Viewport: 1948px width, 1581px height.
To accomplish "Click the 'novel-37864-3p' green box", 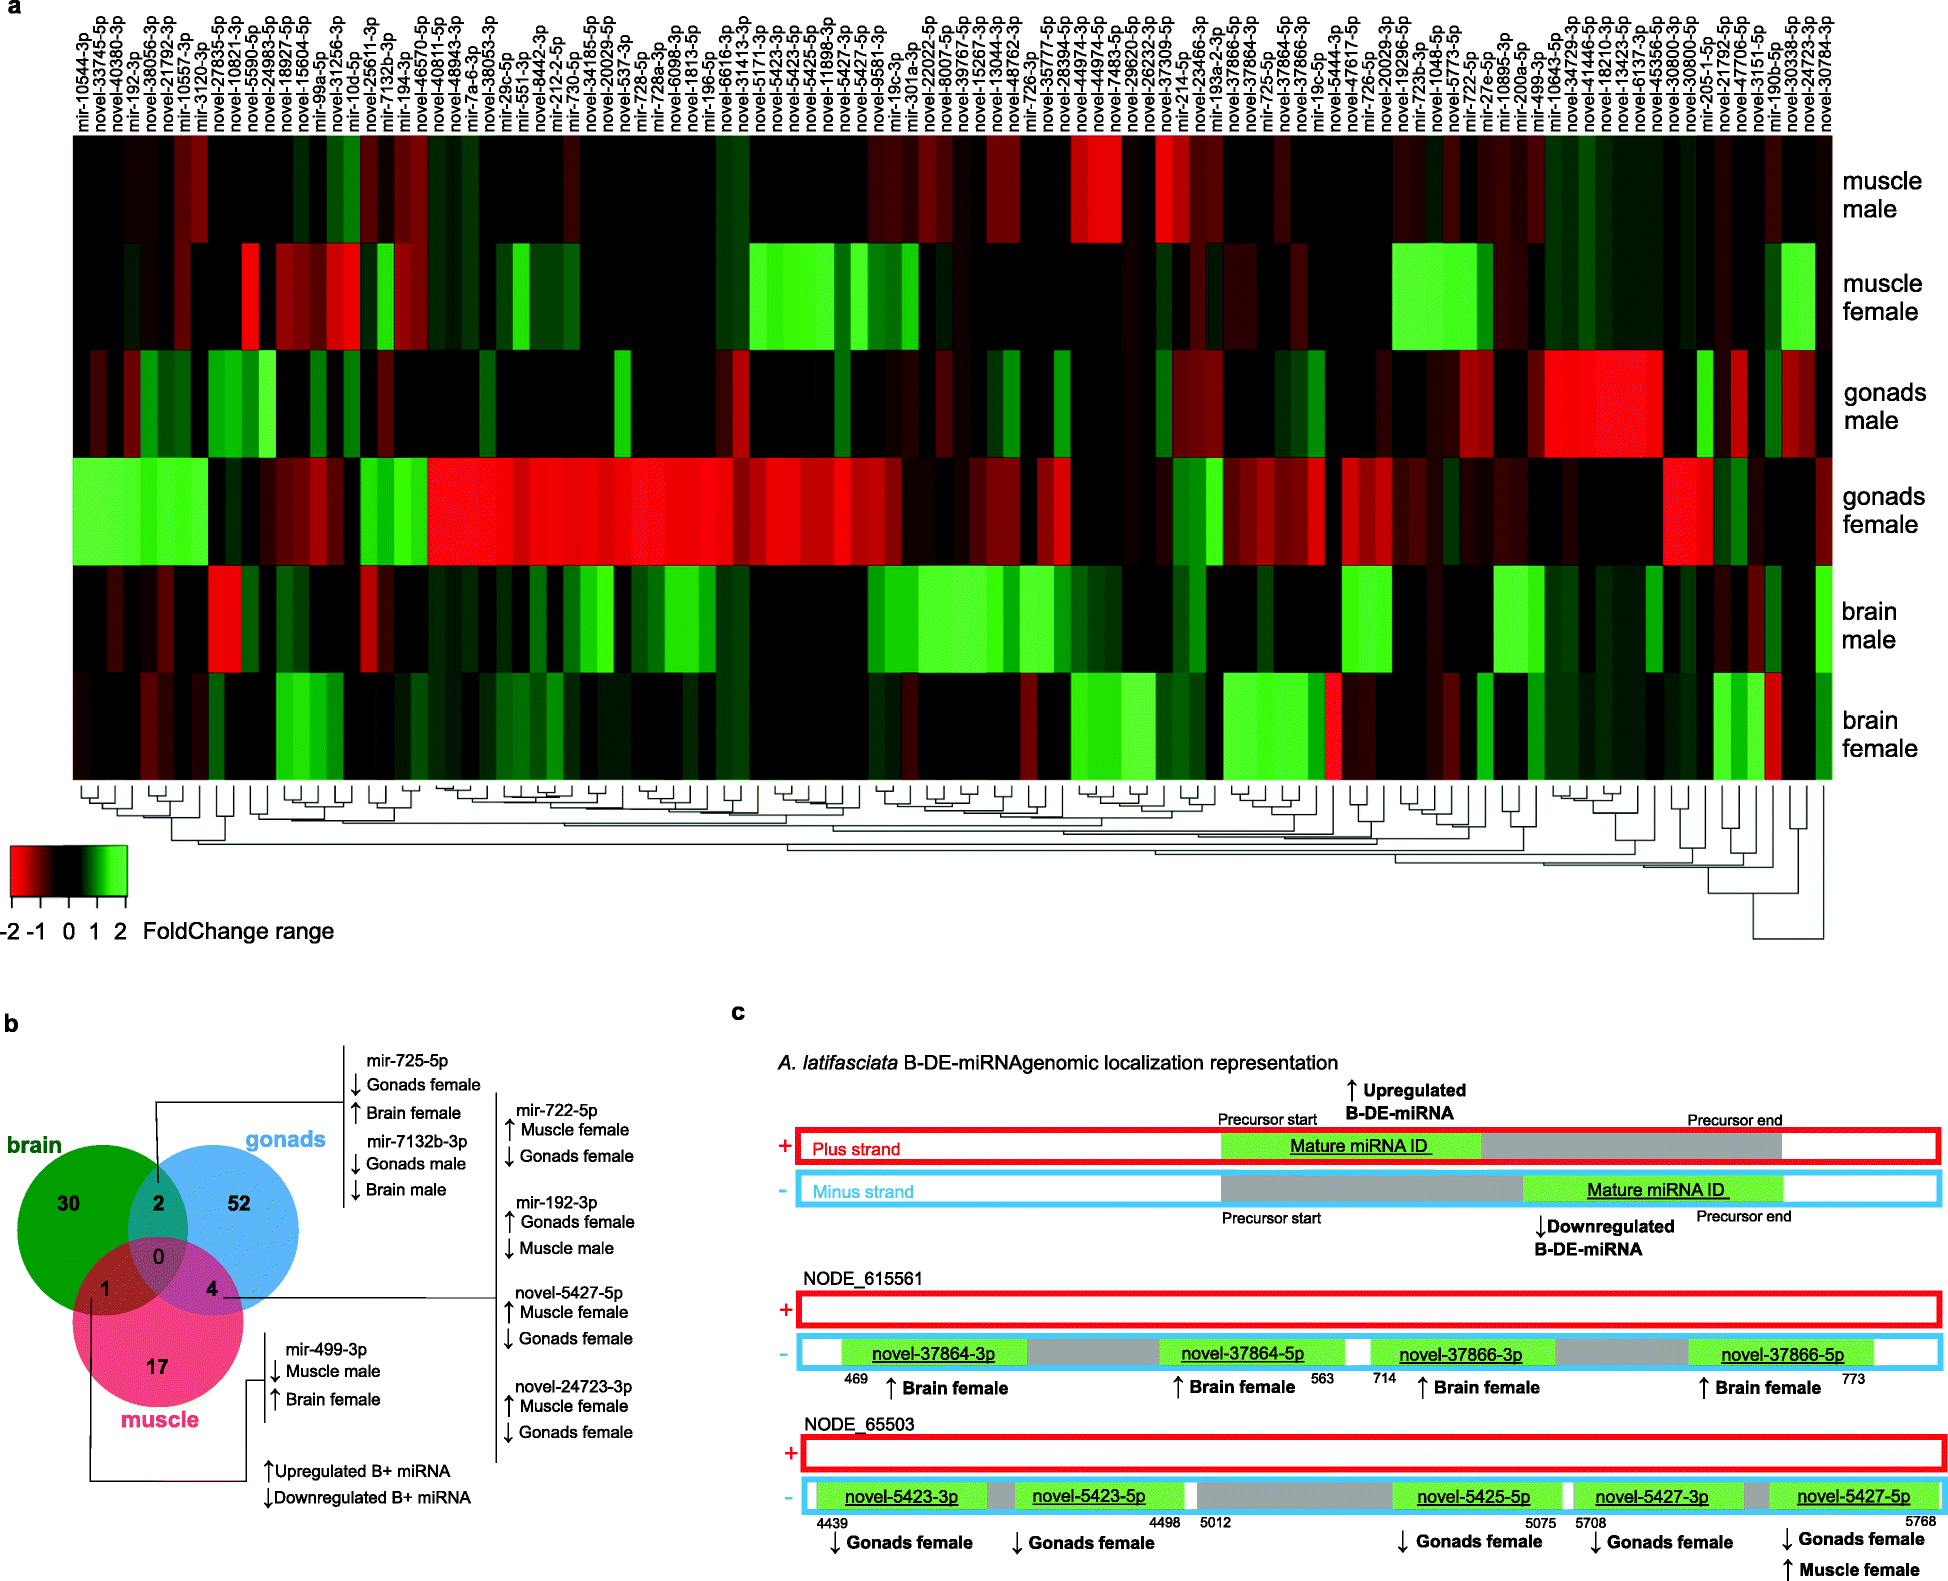I will tap(934, 1354).
